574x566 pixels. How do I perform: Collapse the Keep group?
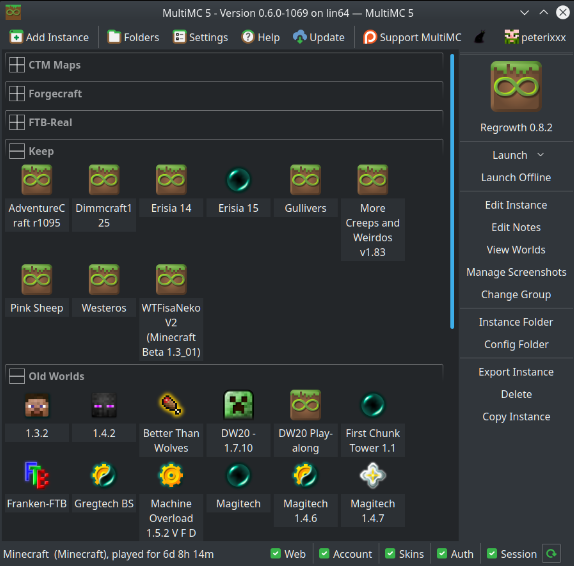point(17,151)
